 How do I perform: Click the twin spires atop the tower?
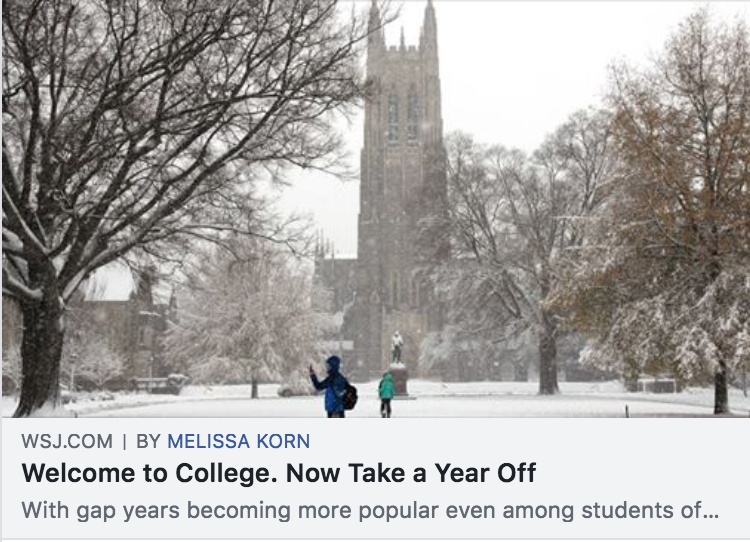[x=402, y=24]
